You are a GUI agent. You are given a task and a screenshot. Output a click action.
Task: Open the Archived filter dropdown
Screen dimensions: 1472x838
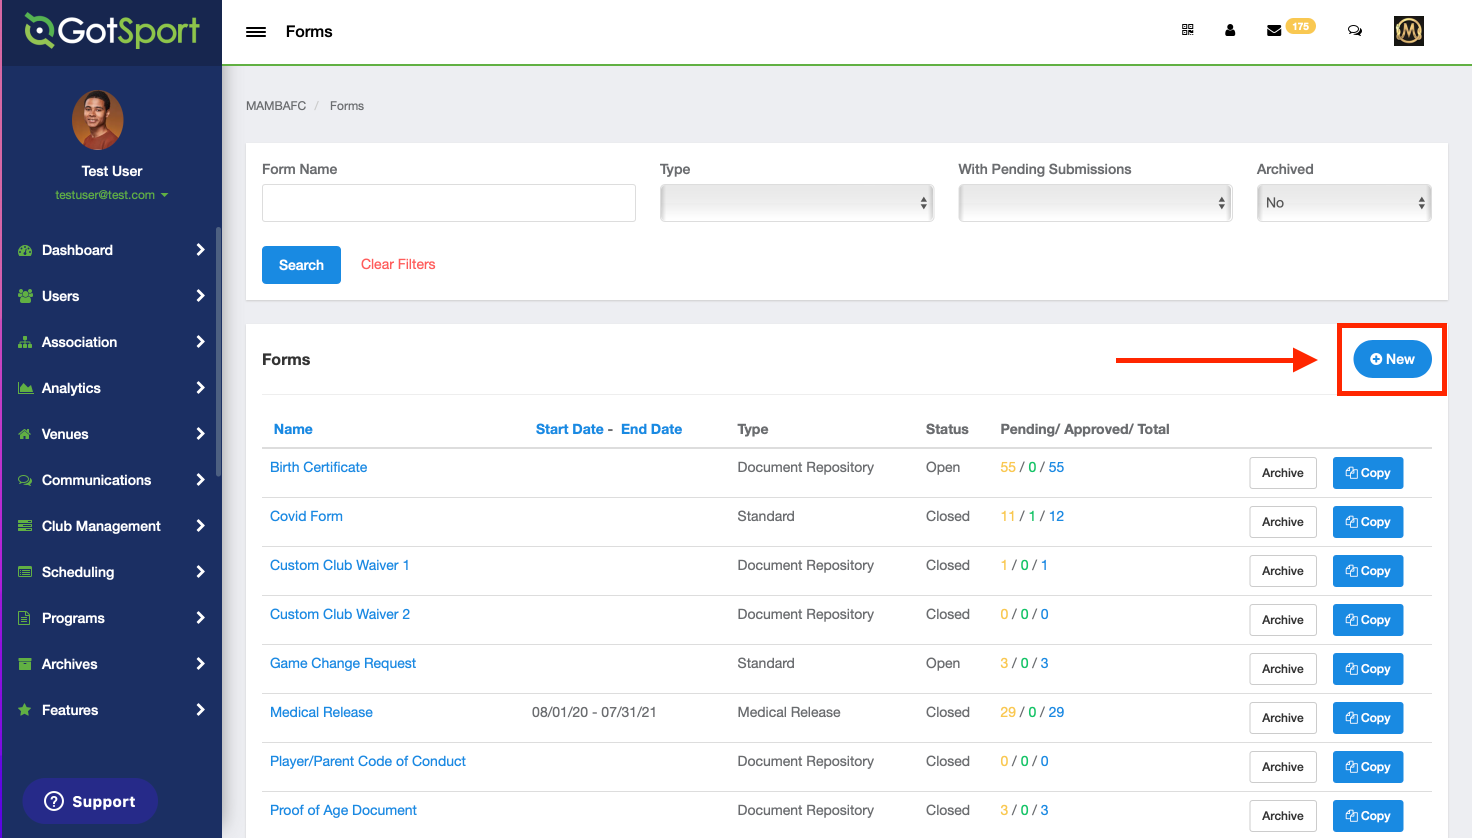click(x=1344, y=203)
